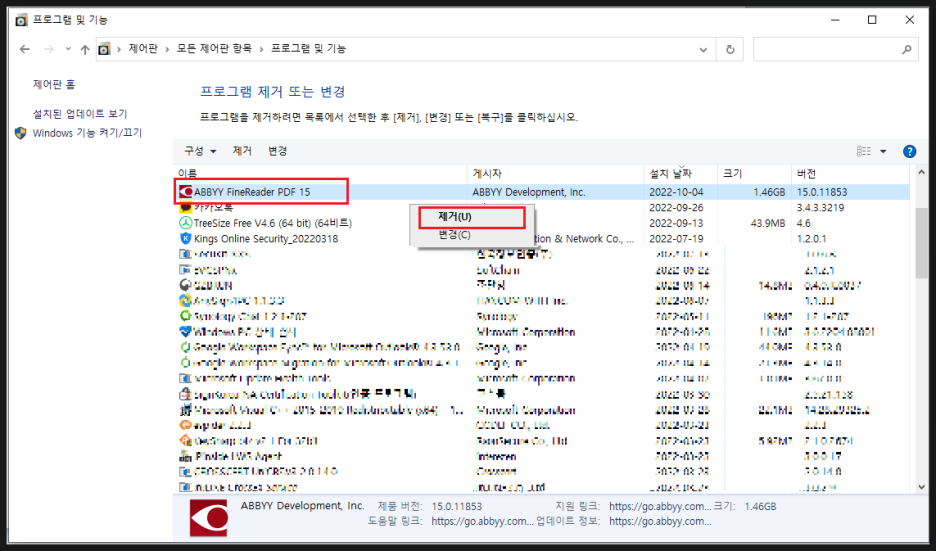
Task: Click the scrollbar down arrow
Action: point(921,487)
